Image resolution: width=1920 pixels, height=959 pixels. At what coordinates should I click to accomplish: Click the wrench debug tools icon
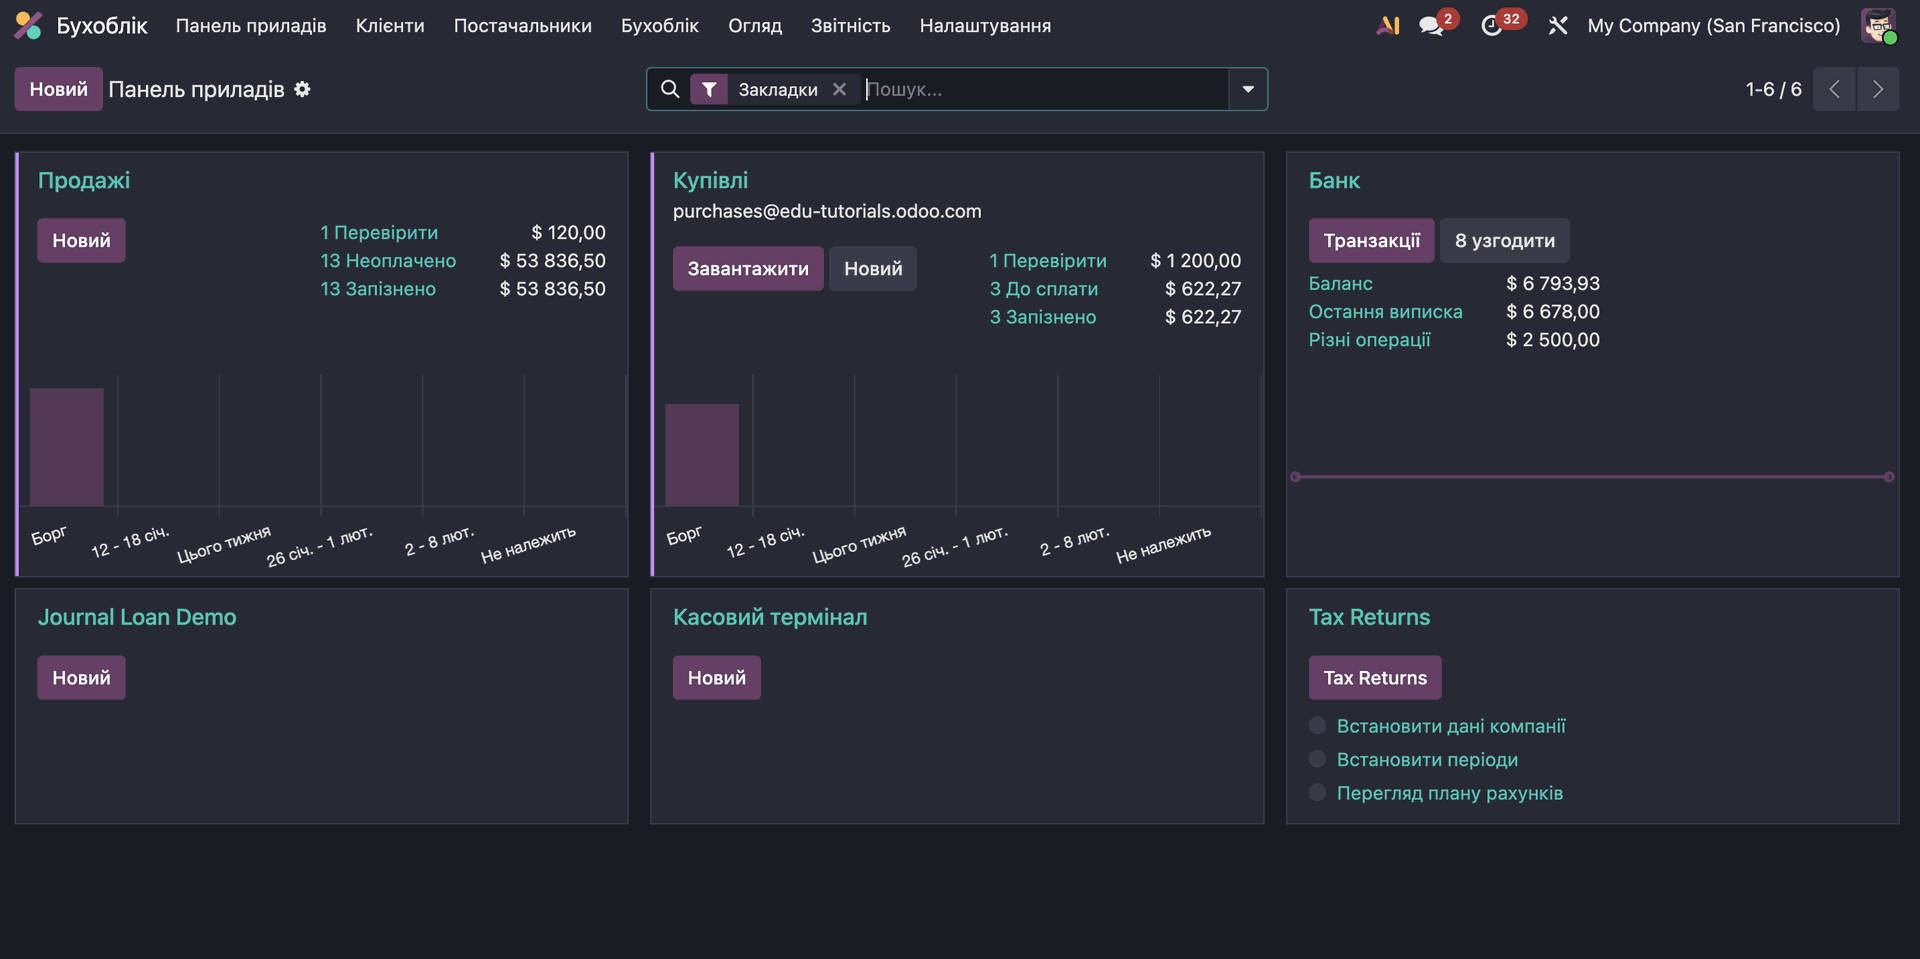point(1557,26)
